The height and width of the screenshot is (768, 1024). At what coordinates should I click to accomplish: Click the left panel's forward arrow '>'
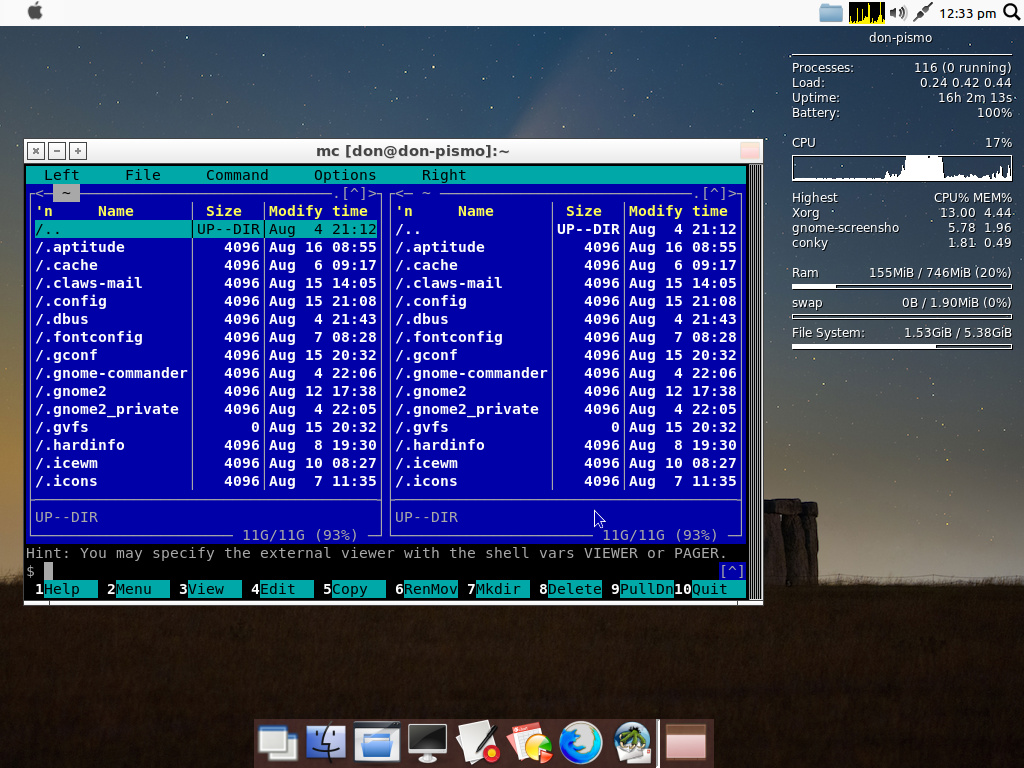pos(372,193)
